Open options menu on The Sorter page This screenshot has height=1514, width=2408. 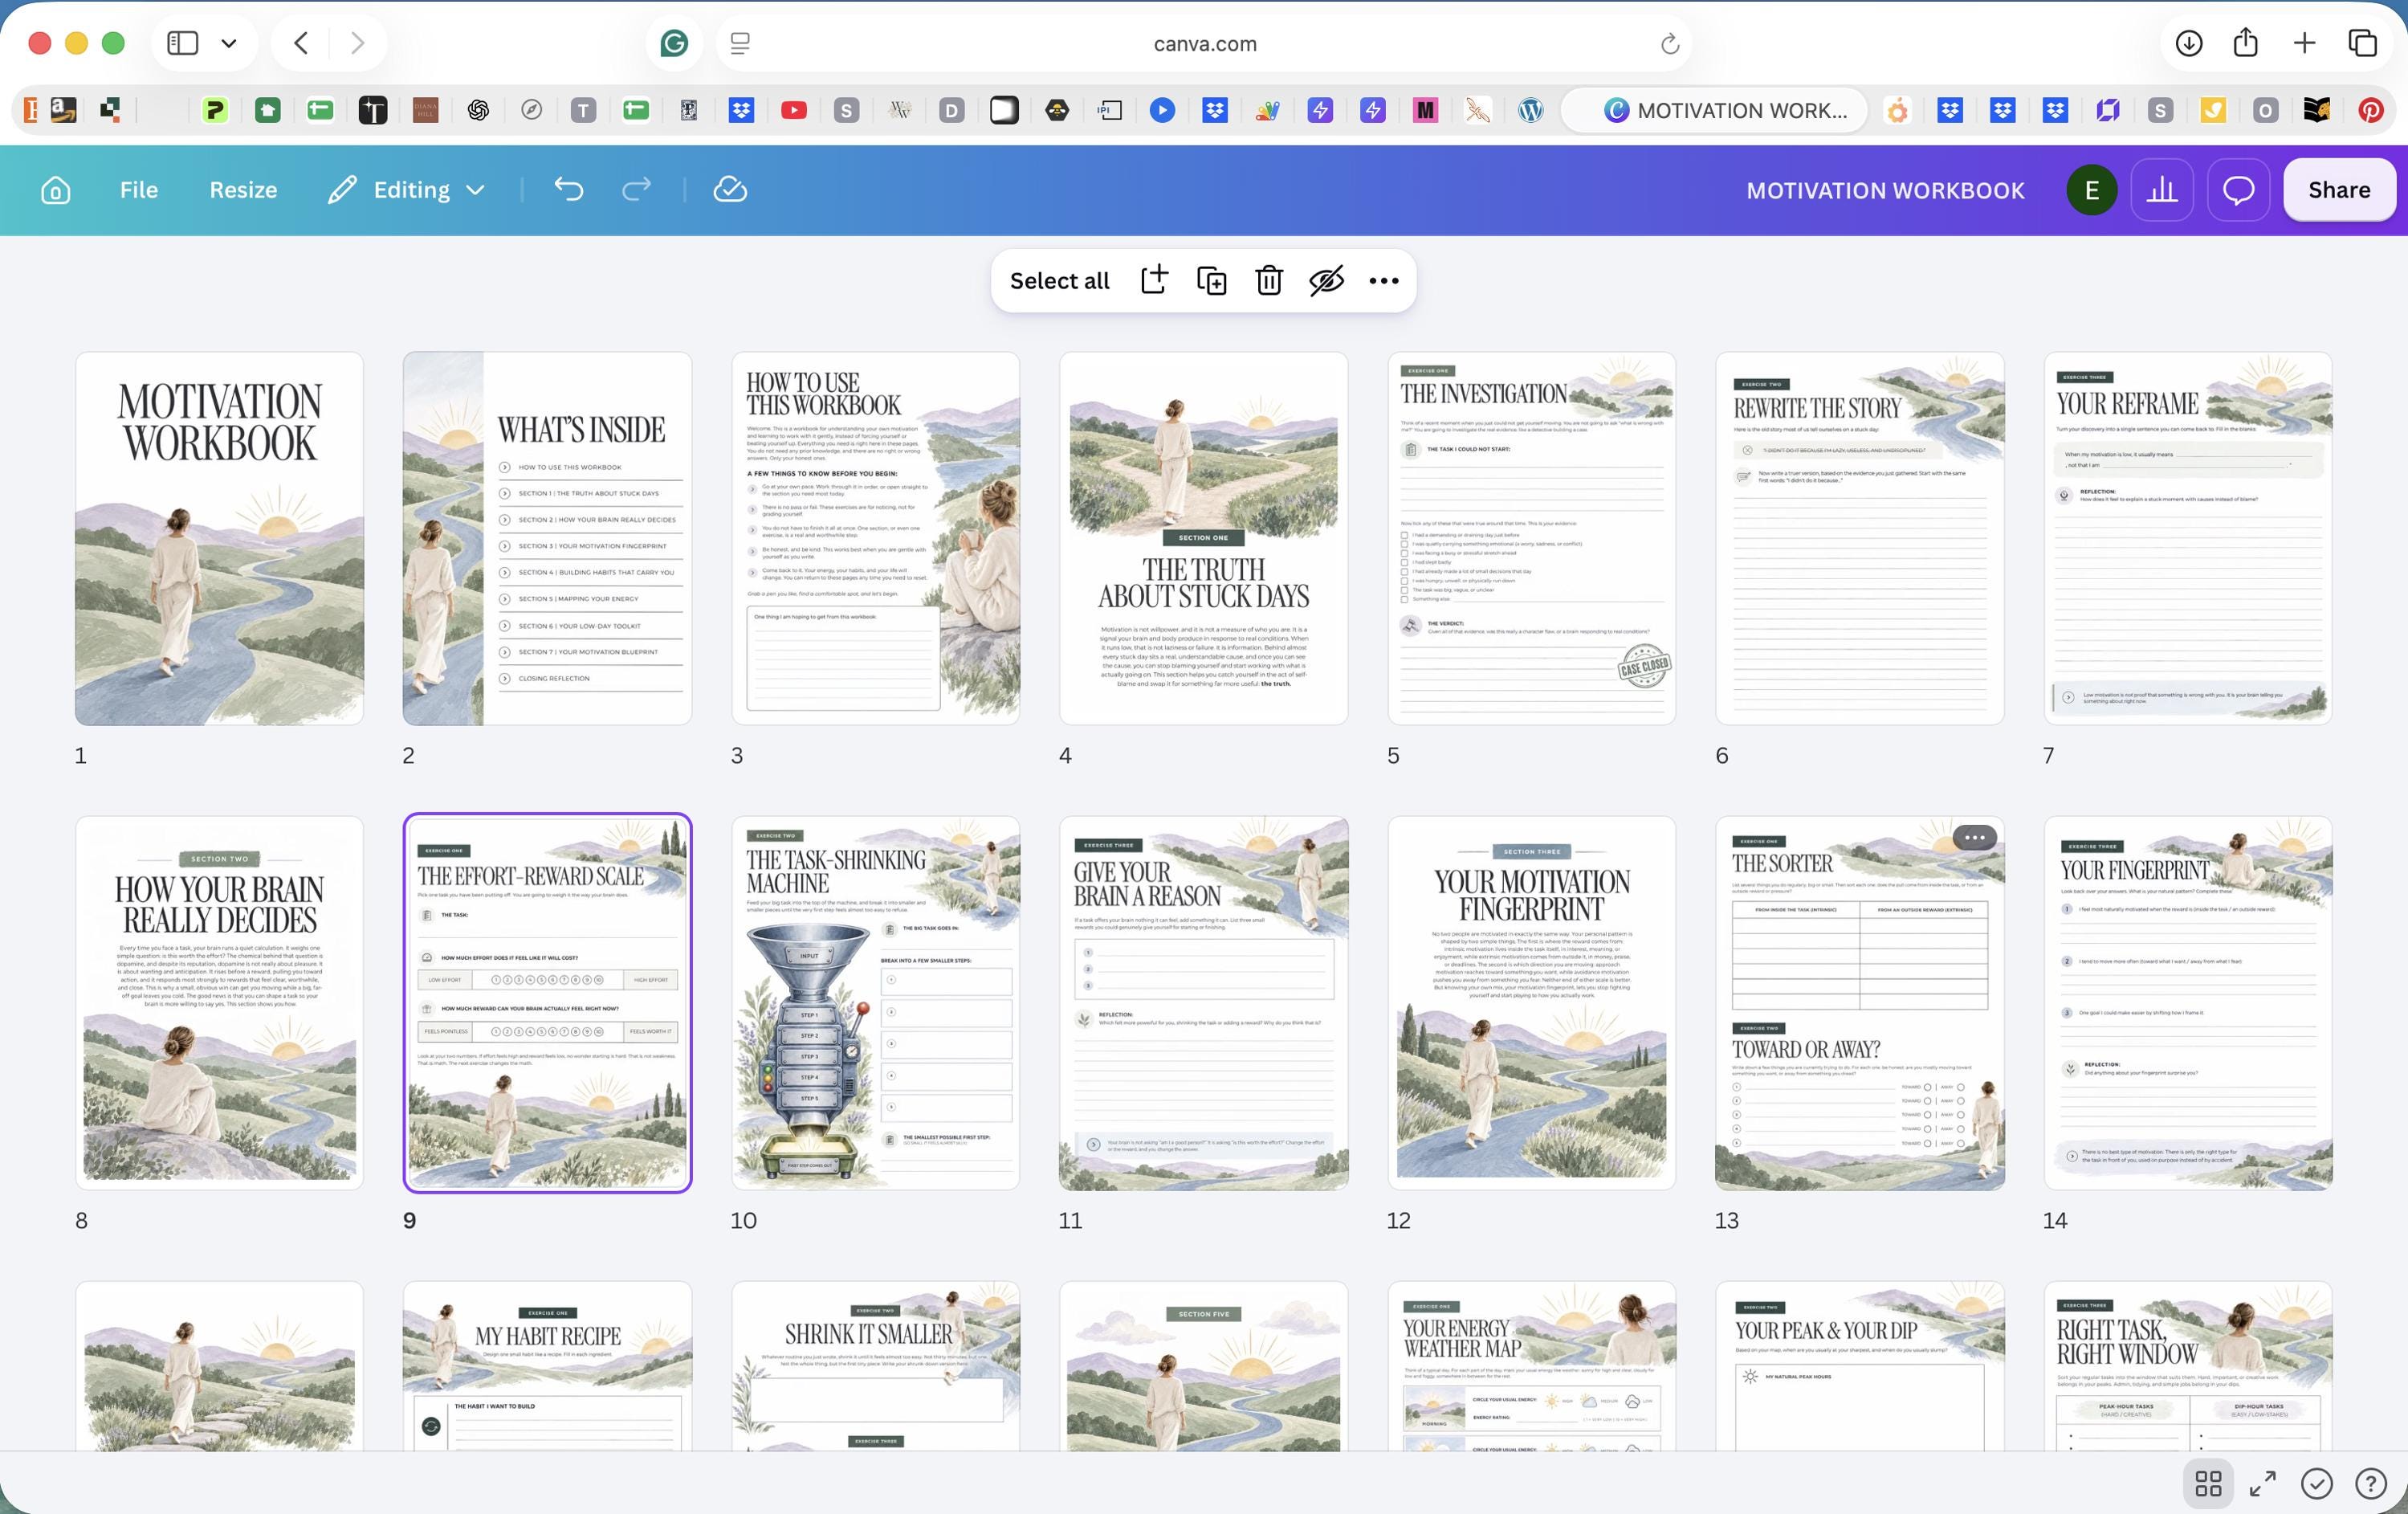1974,837
